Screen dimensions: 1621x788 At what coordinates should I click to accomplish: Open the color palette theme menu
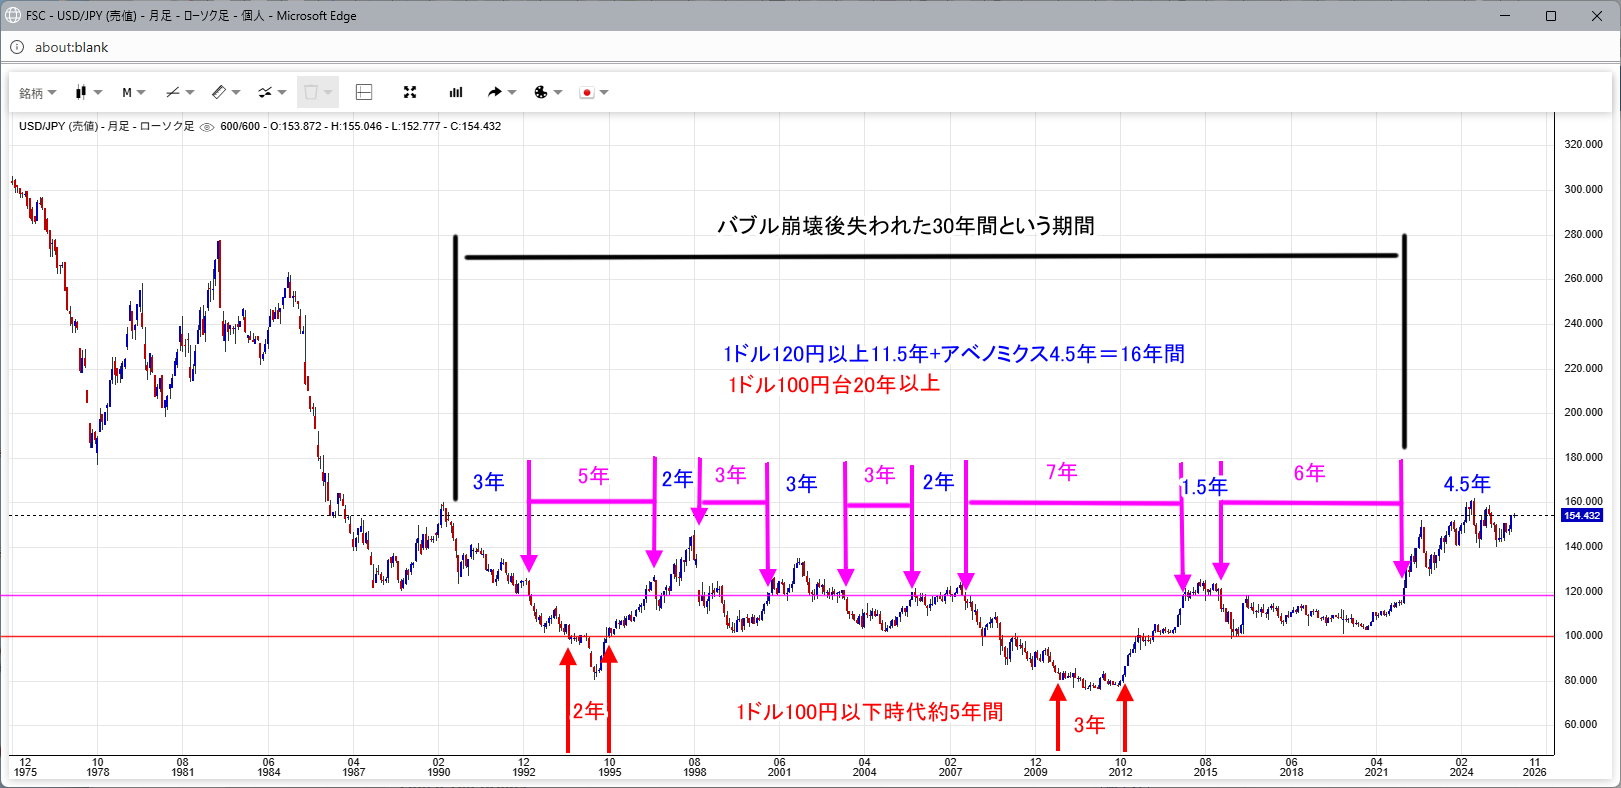pyautogui.click(x=547, y=93)
